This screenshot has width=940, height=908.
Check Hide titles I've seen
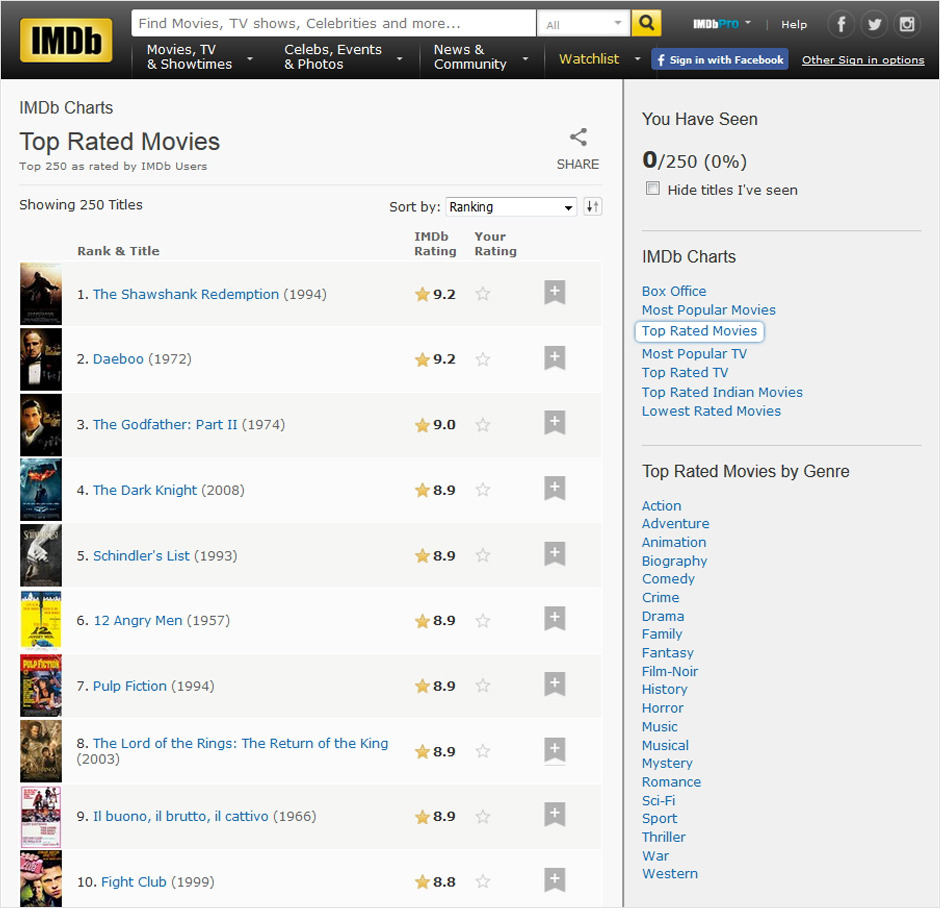653,189
